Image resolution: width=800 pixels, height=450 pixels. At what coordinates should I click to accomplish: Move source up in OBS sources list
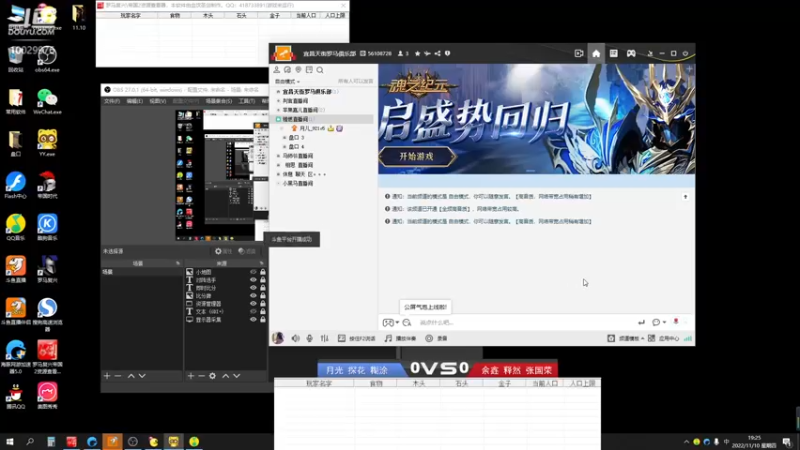226,376
